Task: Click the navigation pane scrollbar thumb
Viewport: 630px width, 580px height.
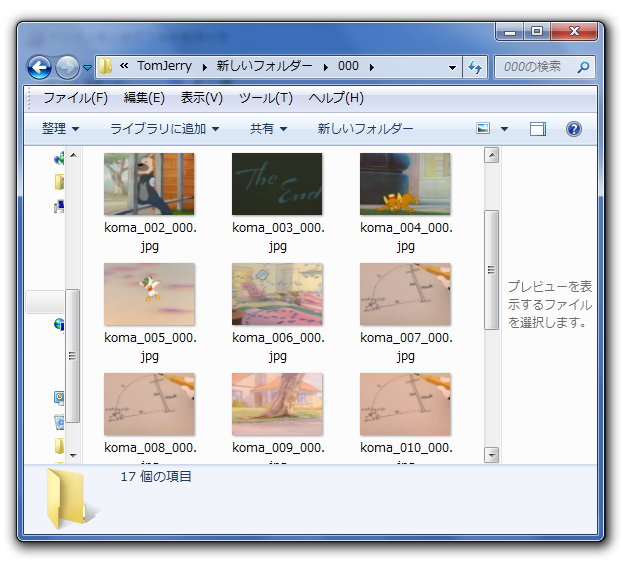Action: click(73, 355)
